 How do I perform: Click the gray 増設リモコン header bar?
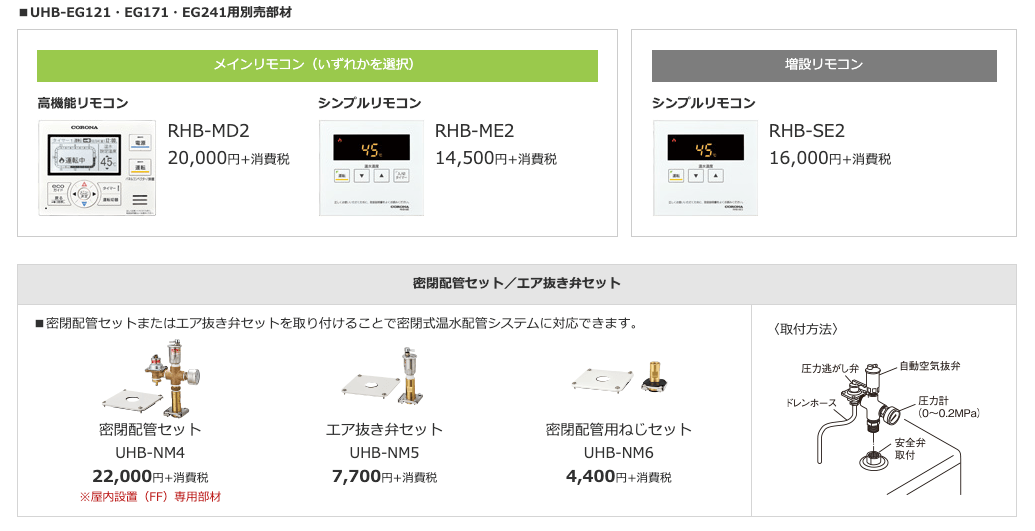(x=824, y=65)
